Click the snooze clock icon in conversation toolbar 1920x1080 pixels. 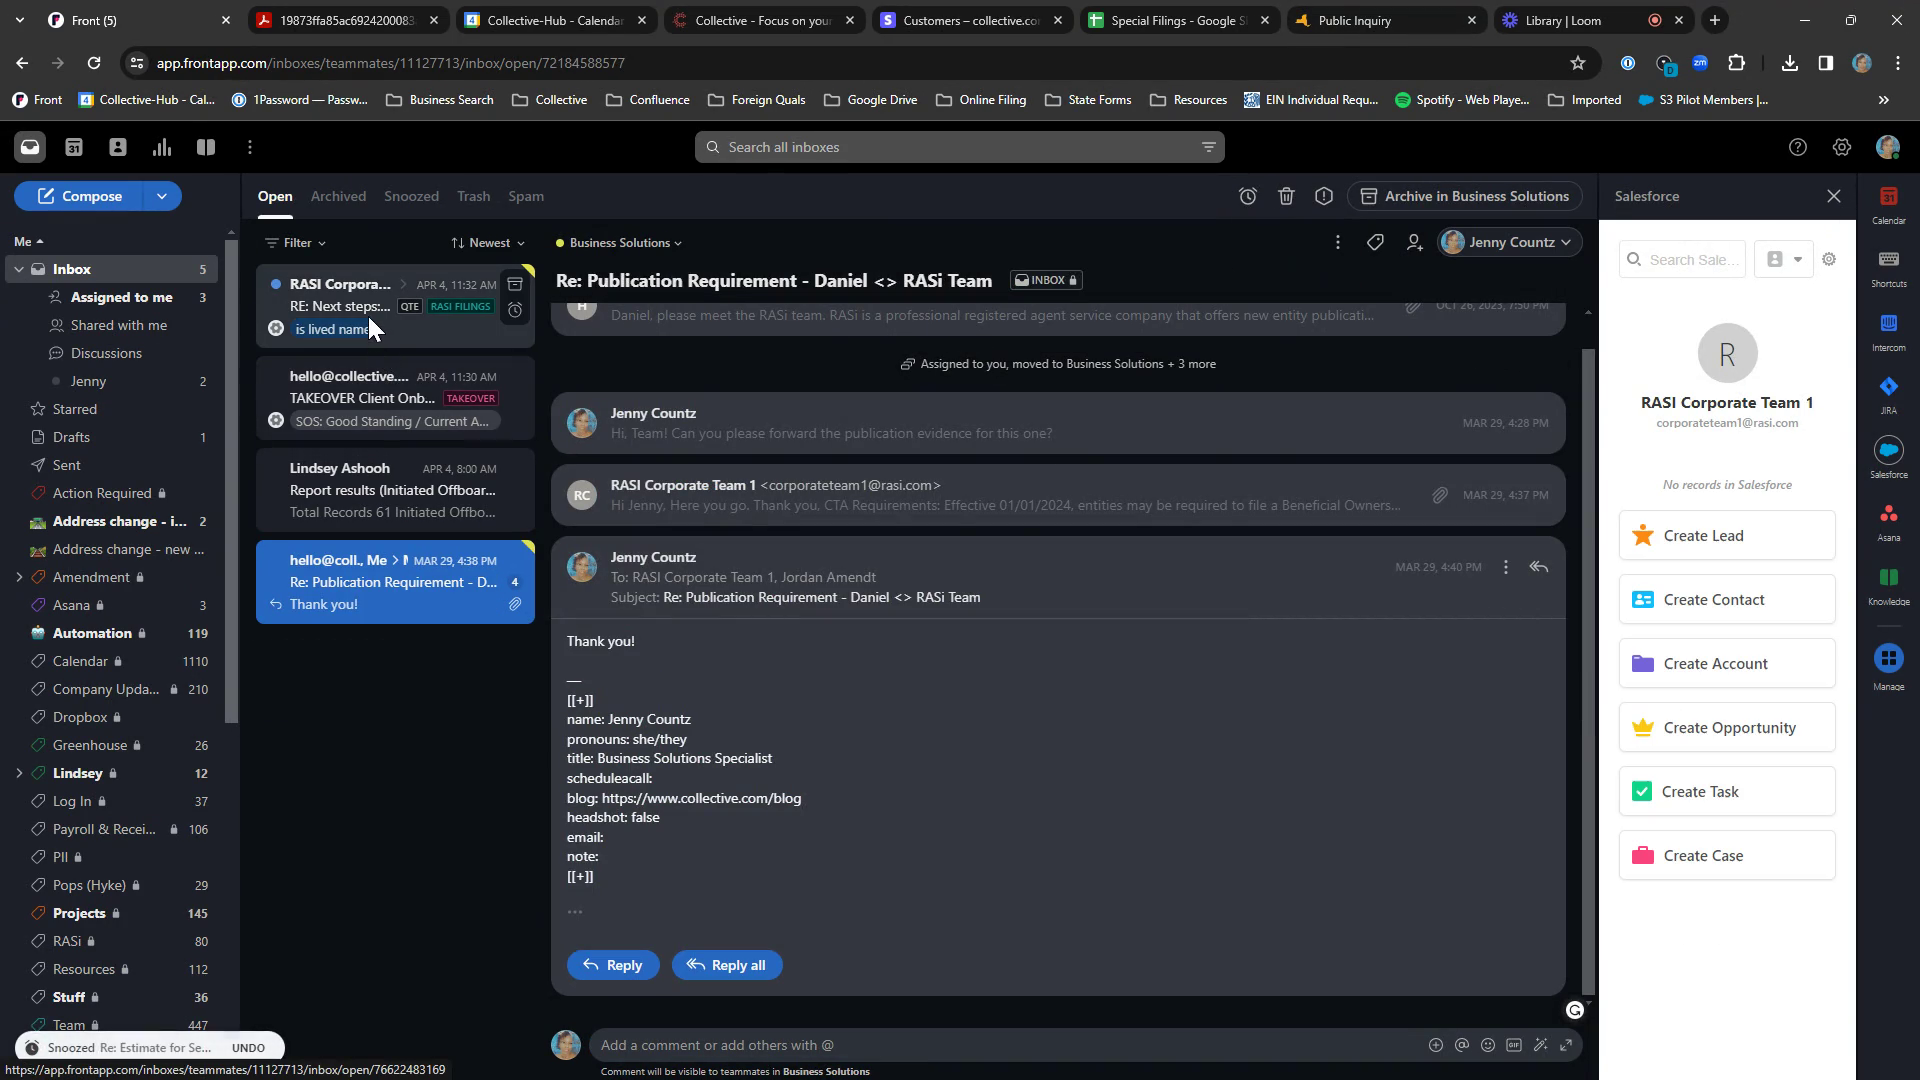[1248, 197]
